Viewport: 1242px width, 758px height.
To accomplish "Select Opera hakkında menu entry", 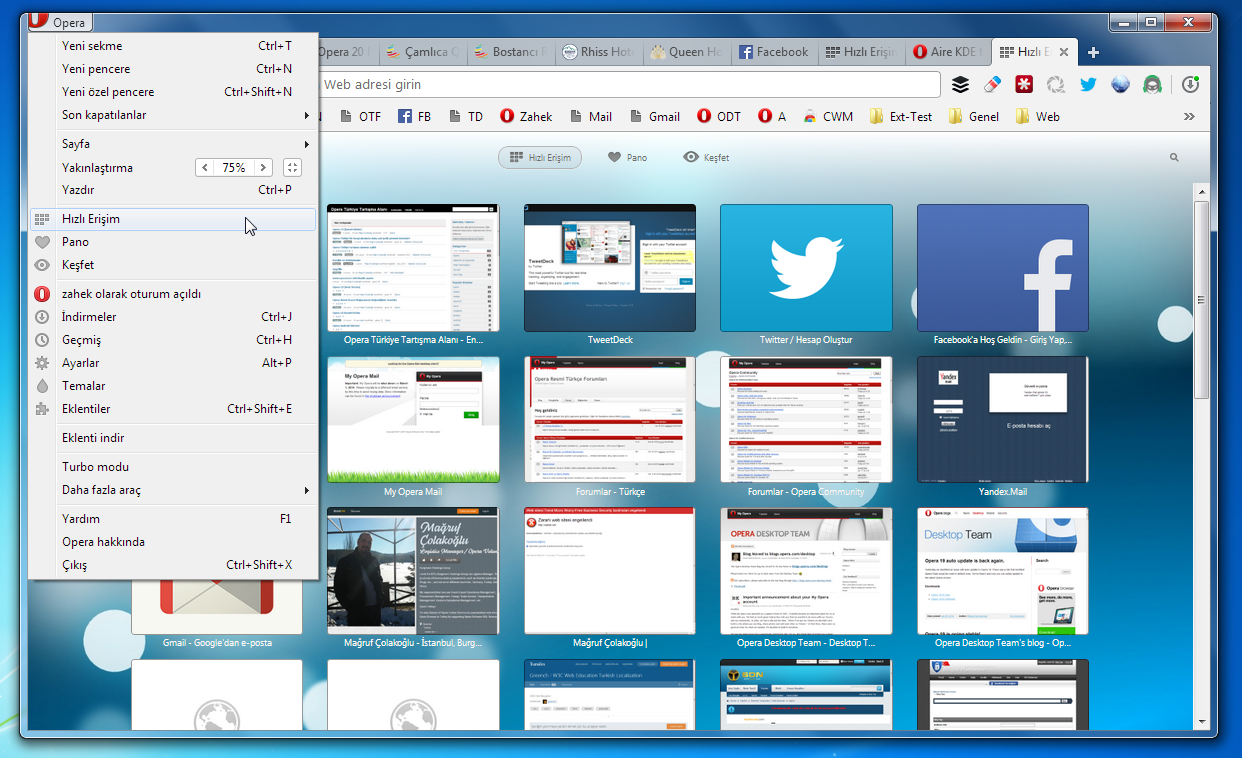I will pyautogui.click(x=173, y=542).
